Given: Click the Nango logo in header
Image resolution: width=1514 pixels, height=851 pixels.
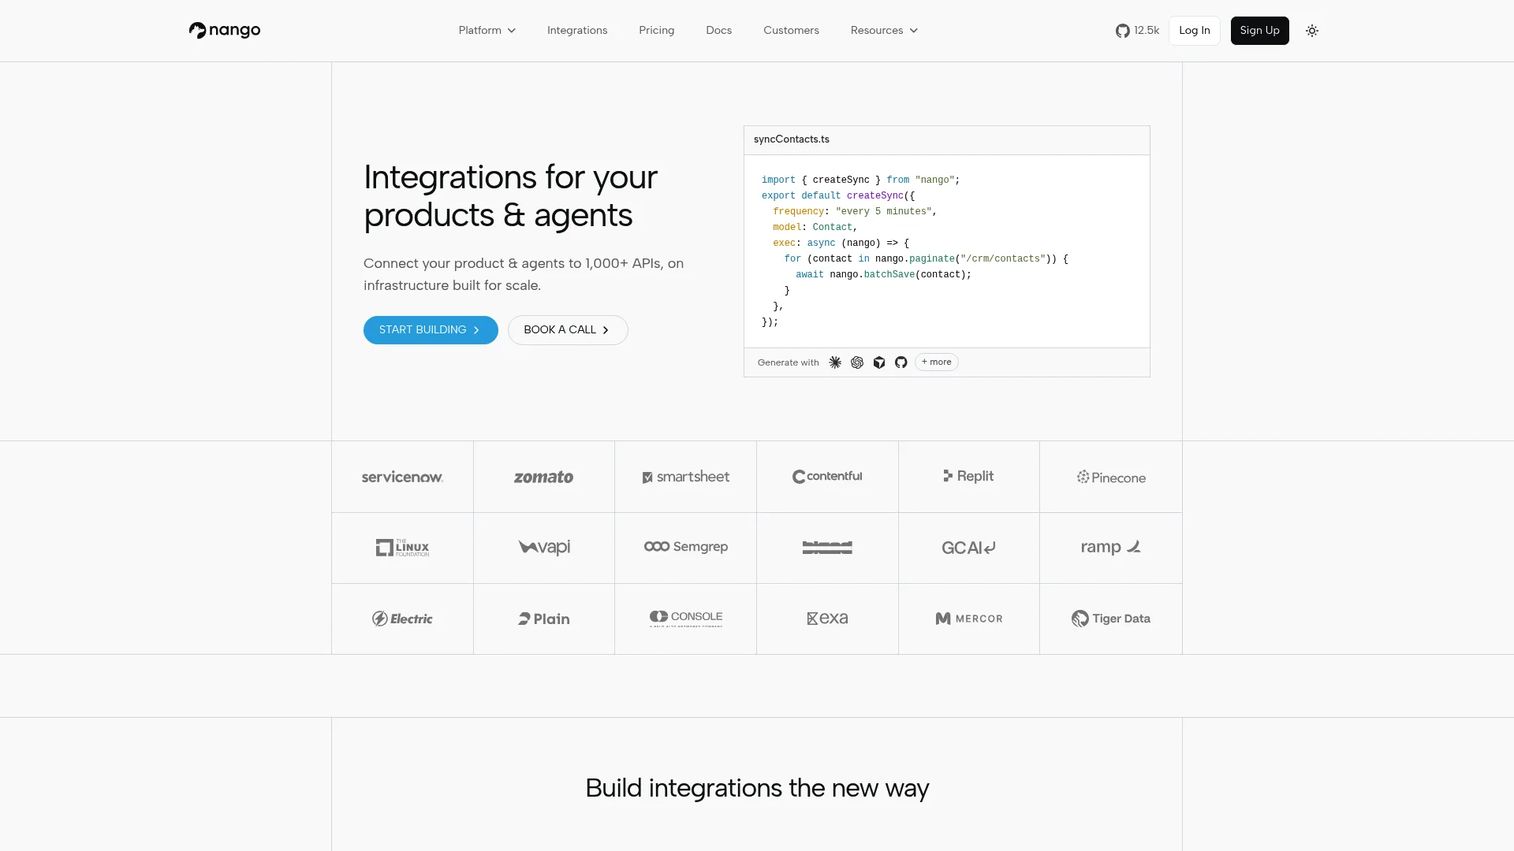Looking at the screenshot, I should (x=224, y=30).
